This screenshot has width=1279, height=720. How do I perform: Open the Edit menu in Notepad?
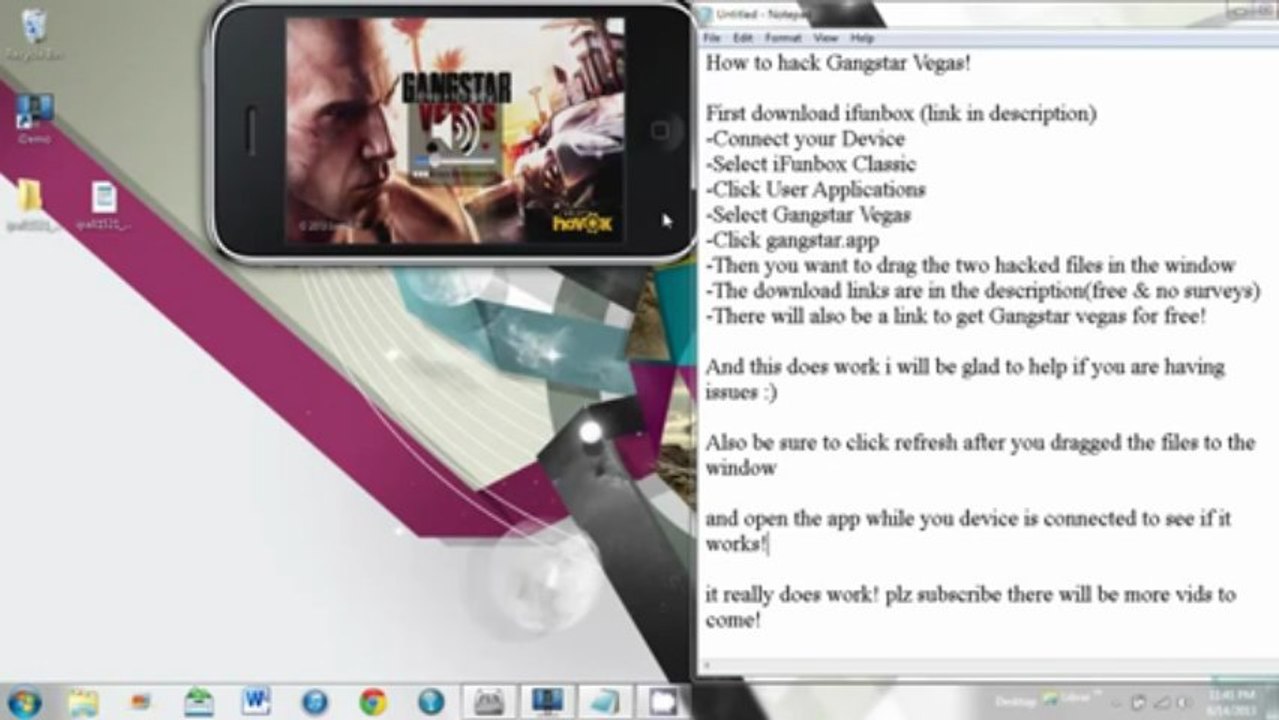coord(742,38)
